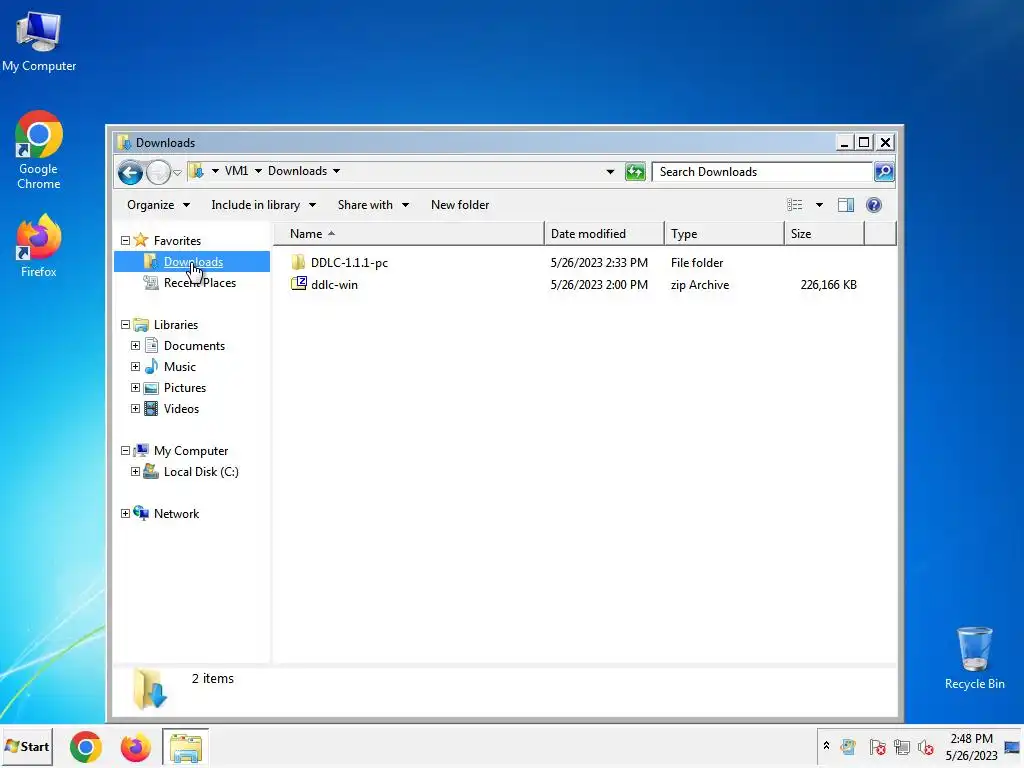
Task: Select Local Disk (C:) in the tree
Action: [x=201, y=472]
